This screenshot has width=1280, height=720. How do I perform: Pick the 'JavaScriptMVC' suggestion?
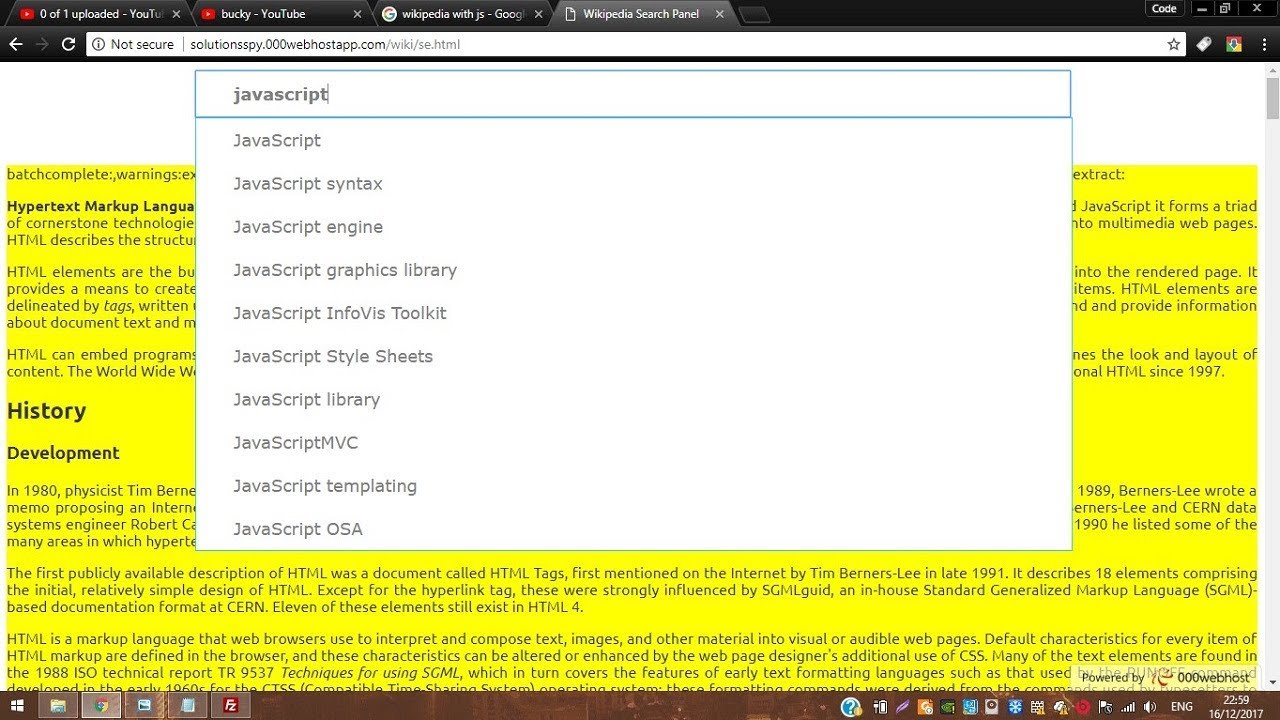tap(633, 442)
